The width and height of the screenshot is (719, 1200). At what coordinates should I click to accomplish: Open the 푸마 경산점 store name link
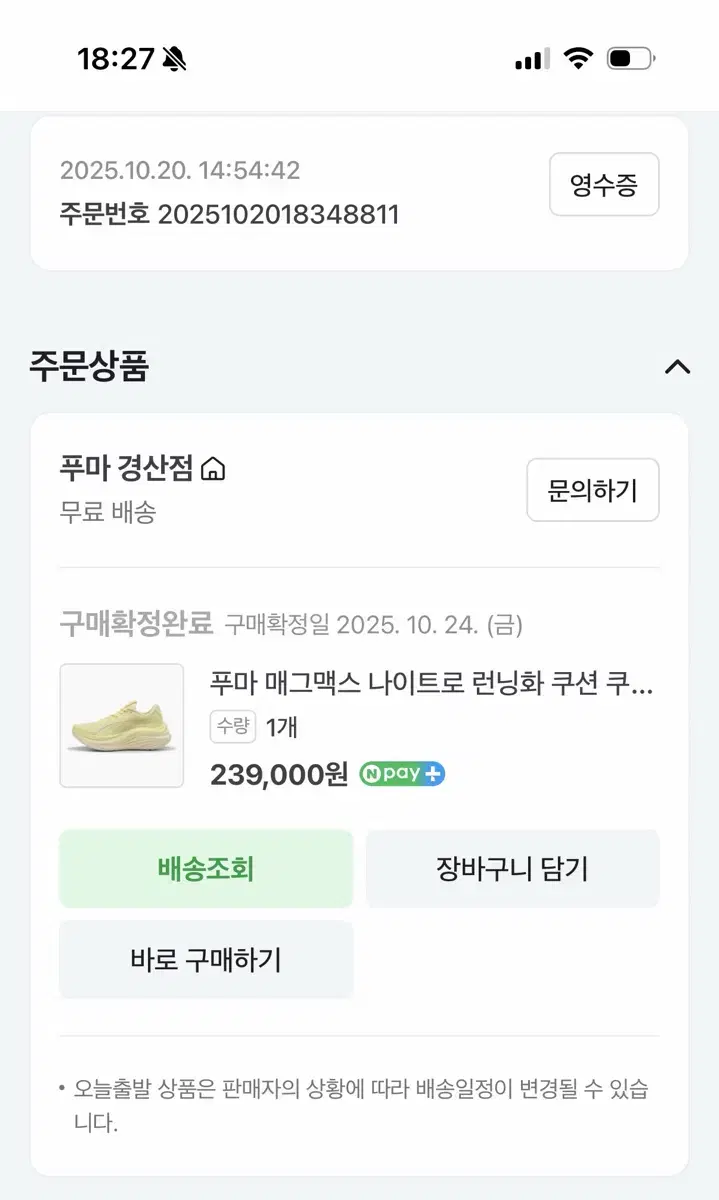[x=127, y=468]
